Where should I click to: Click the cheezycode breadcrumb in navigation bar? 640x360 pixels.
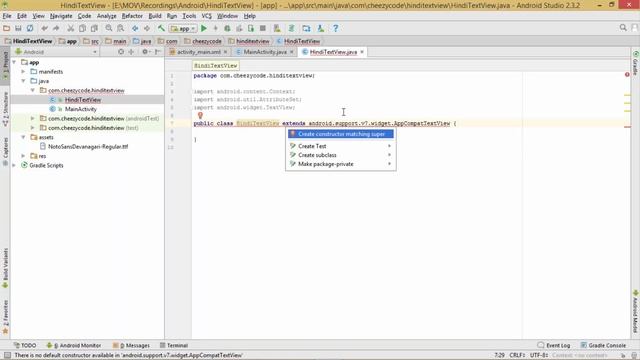coord(203,41)
